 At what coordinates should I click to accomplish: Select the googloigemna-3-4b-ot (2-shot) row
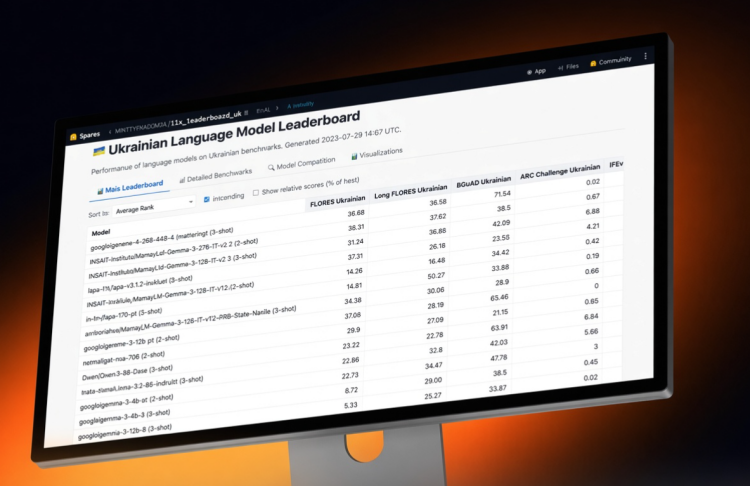coord(126,403)
